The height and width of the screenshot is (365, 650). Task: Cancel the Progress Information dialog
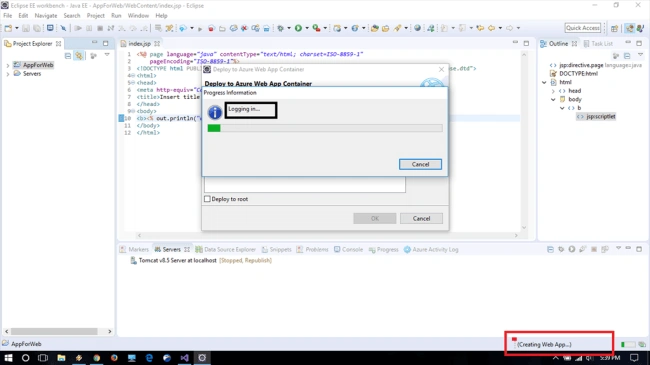(x=420, y=164)
